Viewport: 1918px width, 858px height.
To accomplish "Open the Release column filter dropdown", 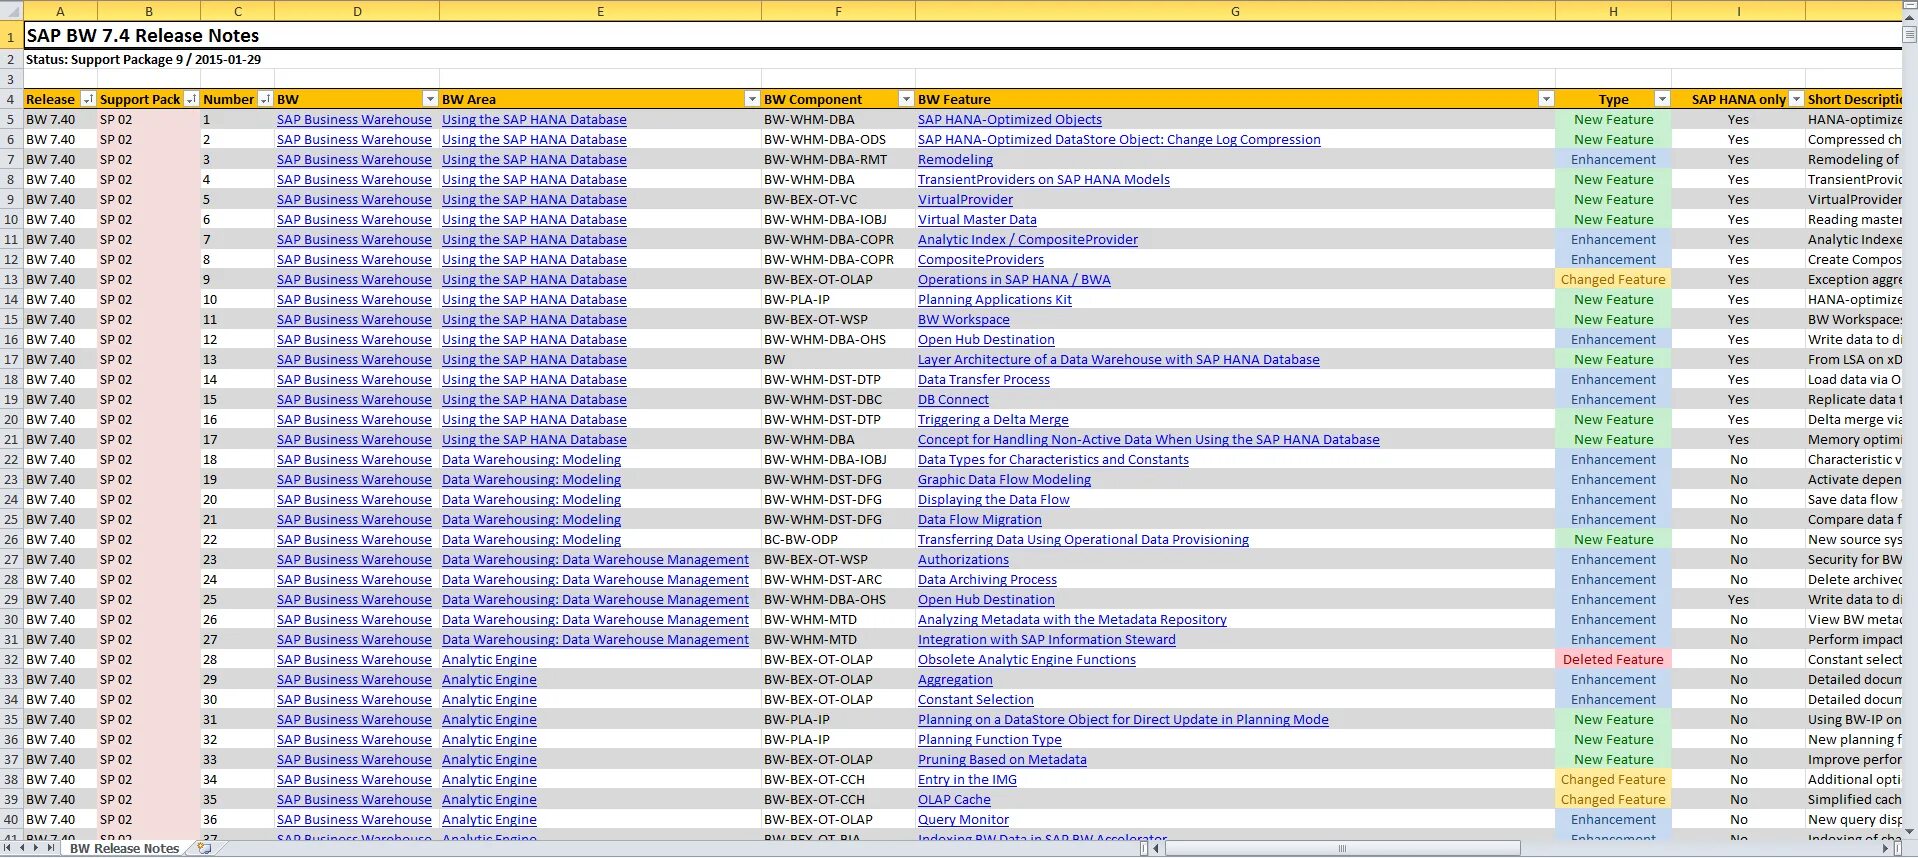I will [88, 99].
